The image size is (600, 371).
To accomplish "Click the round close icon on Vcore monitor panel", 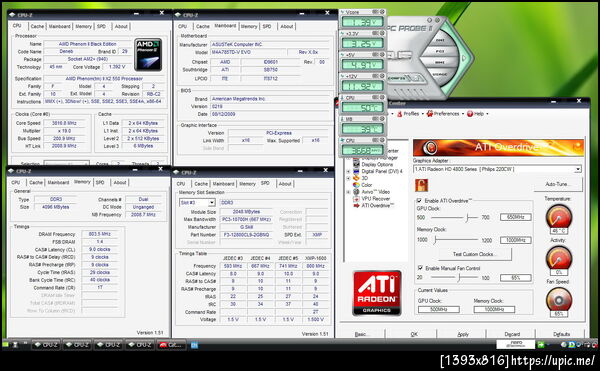I will 382,12.
